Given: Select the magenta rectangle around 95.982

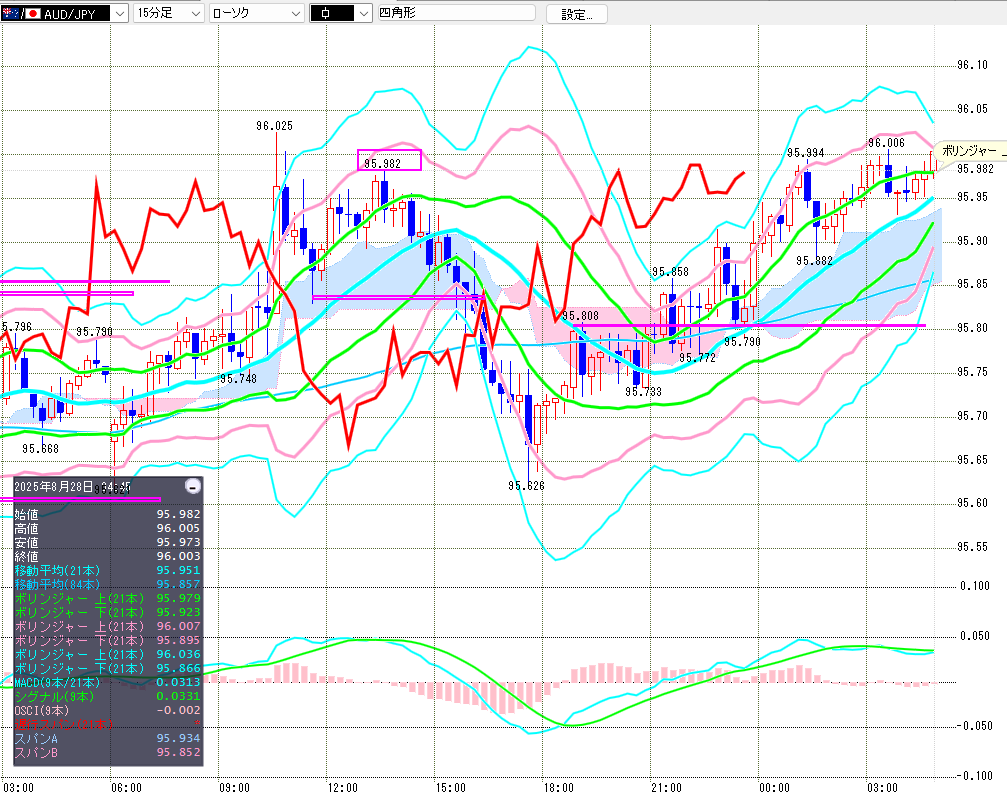Looking at the screenshot, I should (x=389, y=160).
